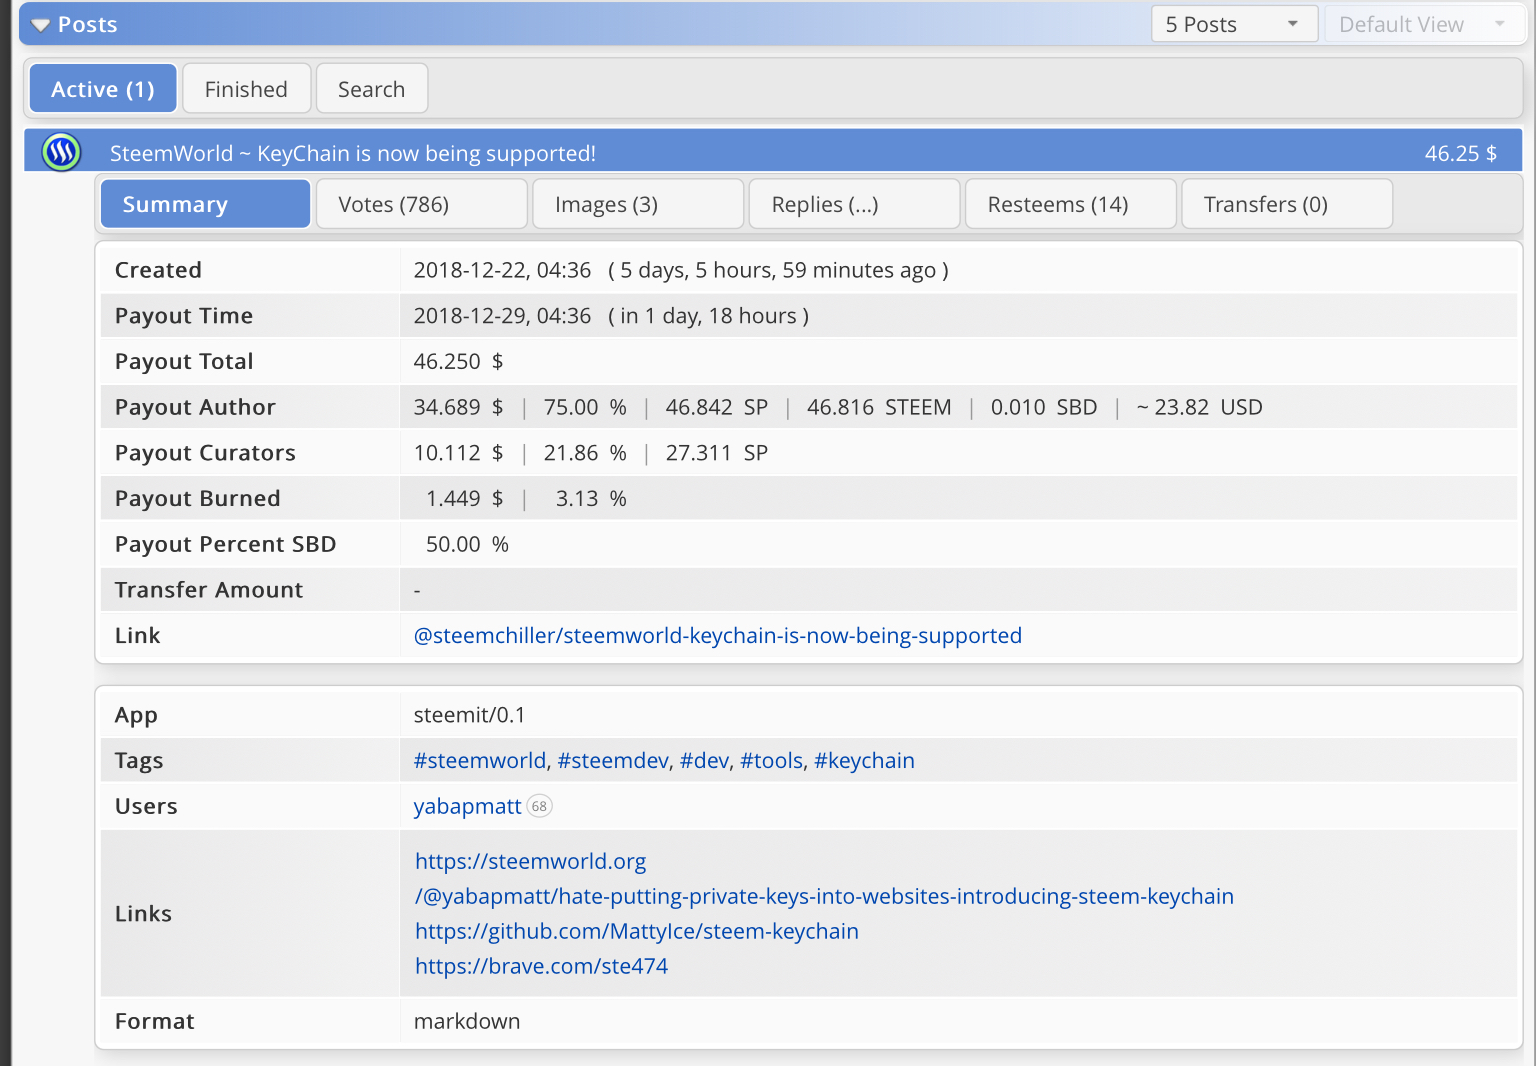
Task: Click the 68 reputation badge next to yabapmatt
Action: pos(539,806)
